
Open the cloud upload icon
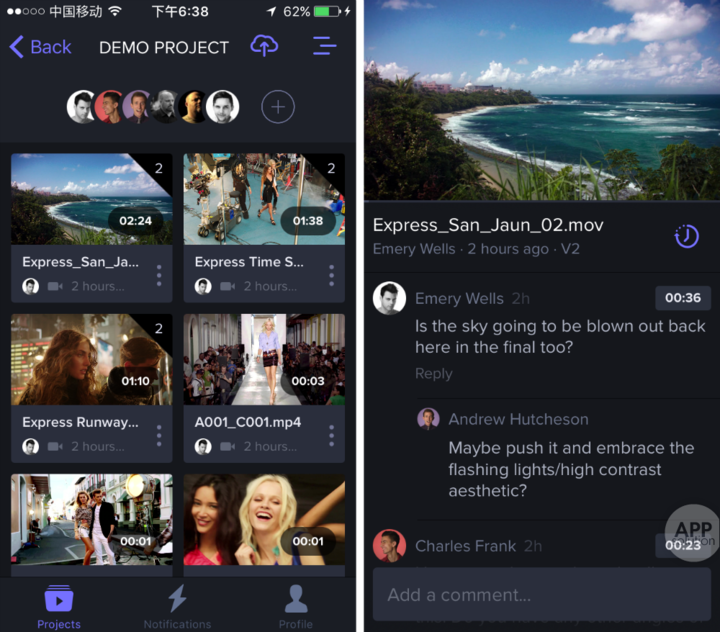264,46
